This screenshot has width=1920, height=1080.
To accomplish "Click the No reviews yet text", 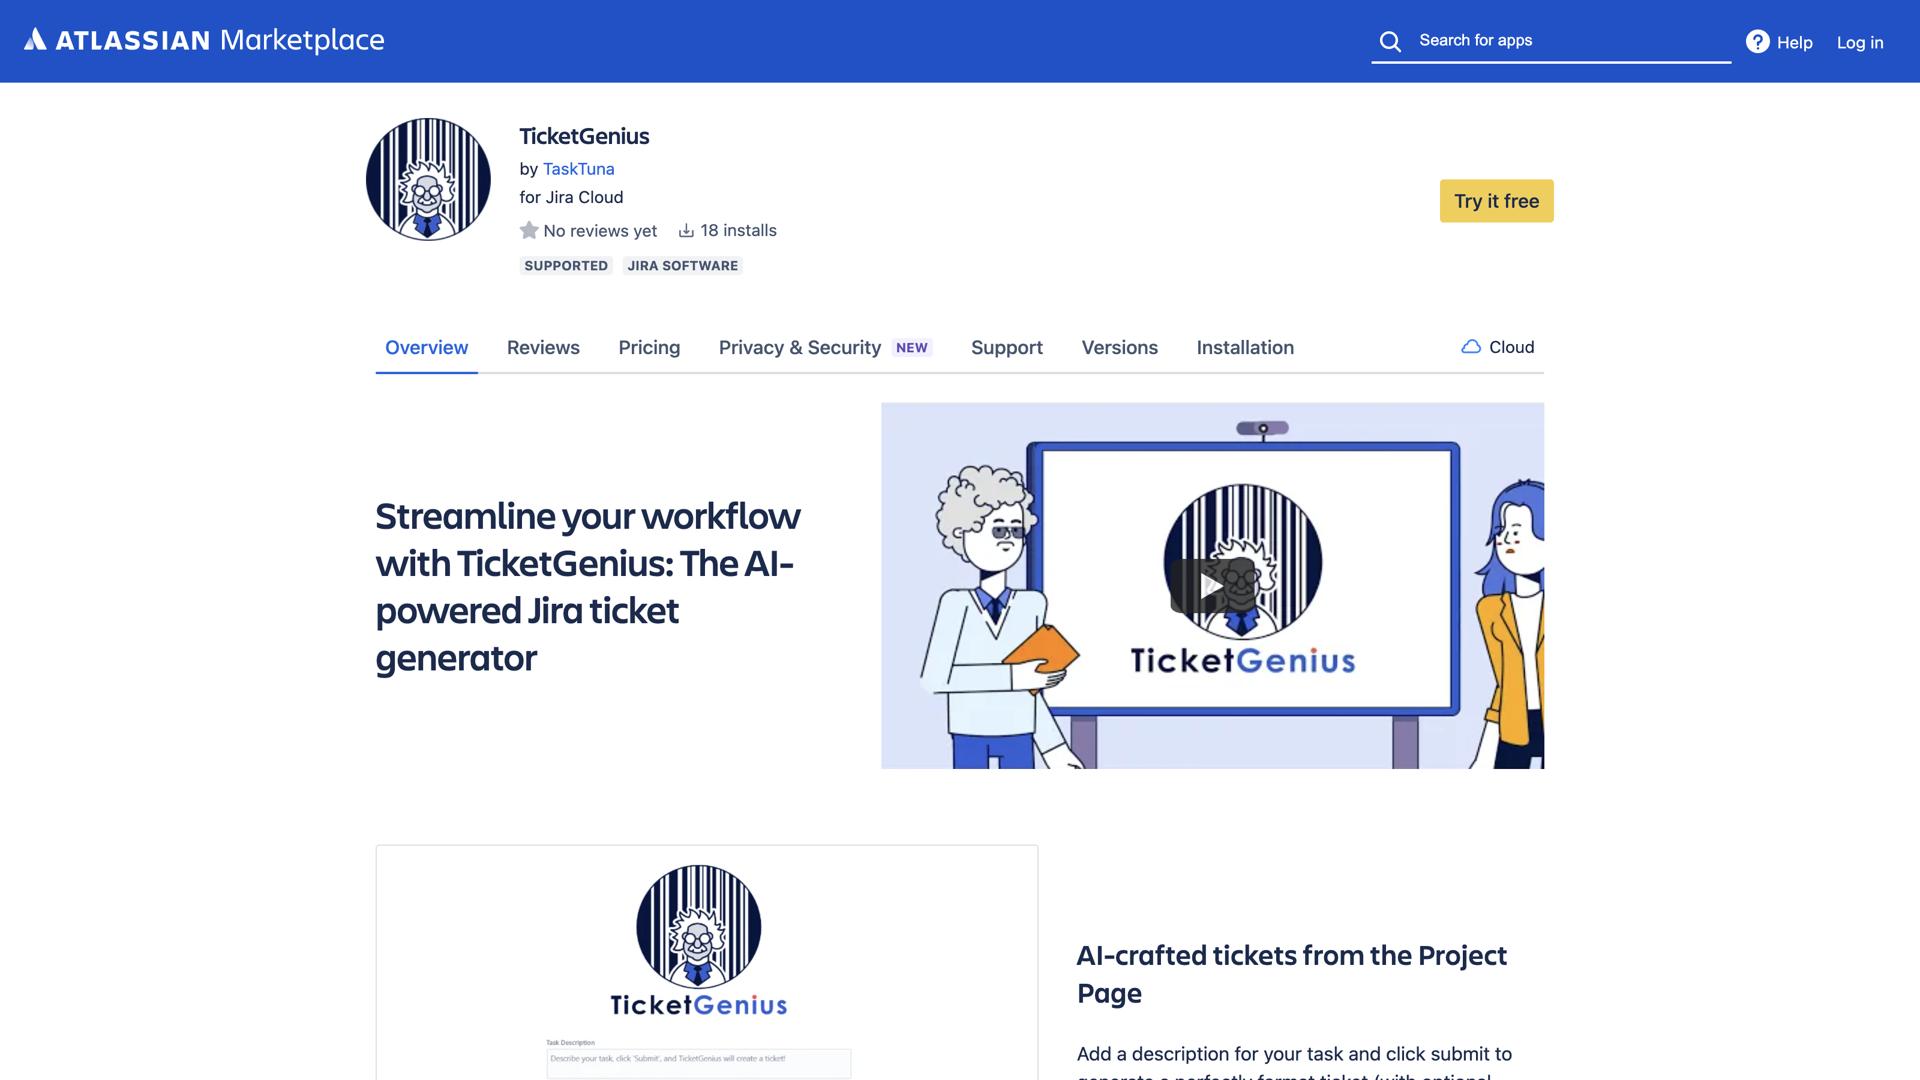I will coord(600,231).
